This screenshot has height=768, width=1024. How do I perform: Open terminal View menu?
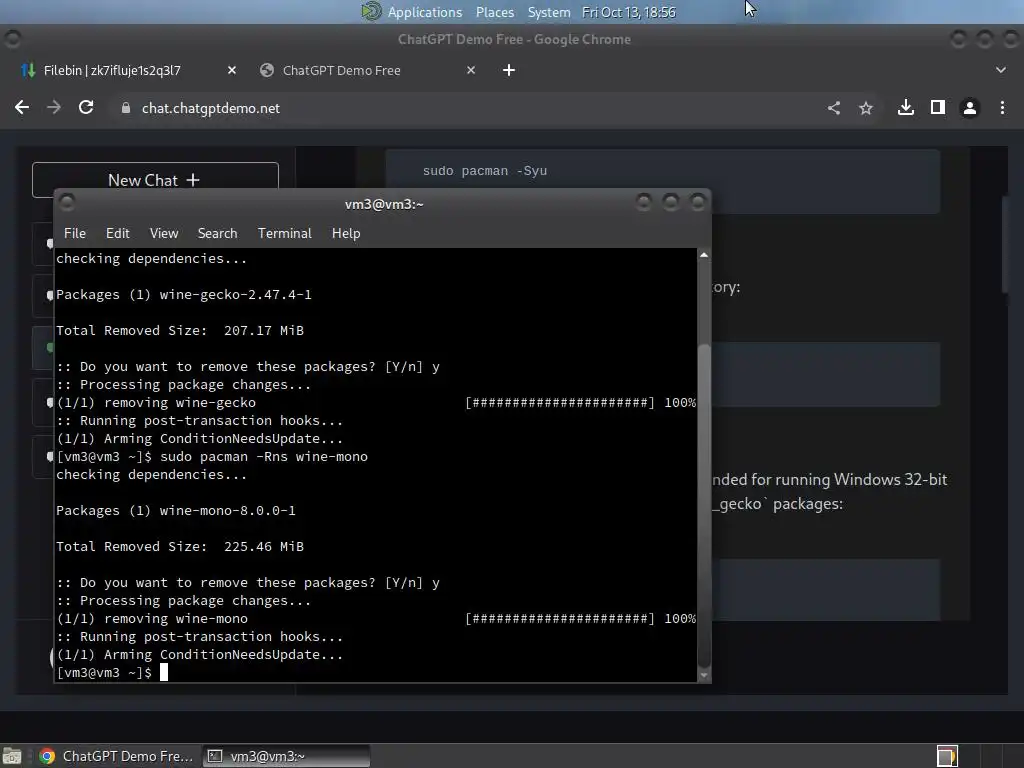click(164, 233)
